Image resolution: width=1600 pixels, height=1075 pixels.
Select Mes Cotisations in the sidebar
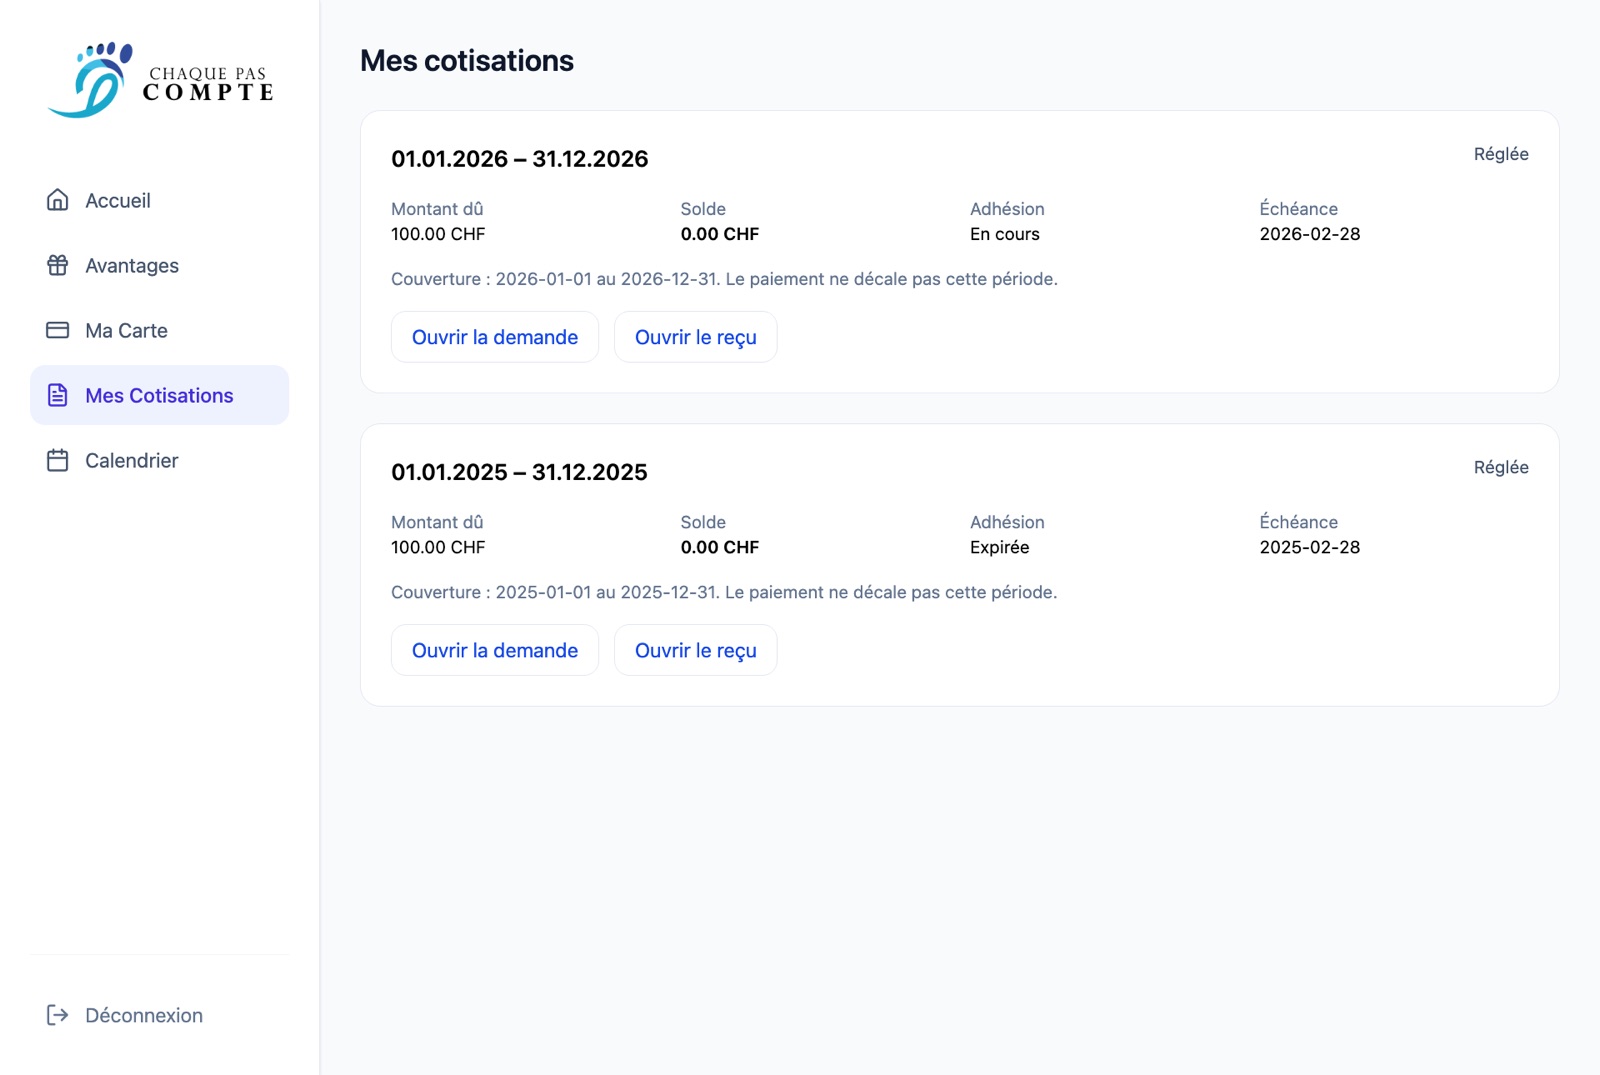pyautogui.click(x=160, y=395)
